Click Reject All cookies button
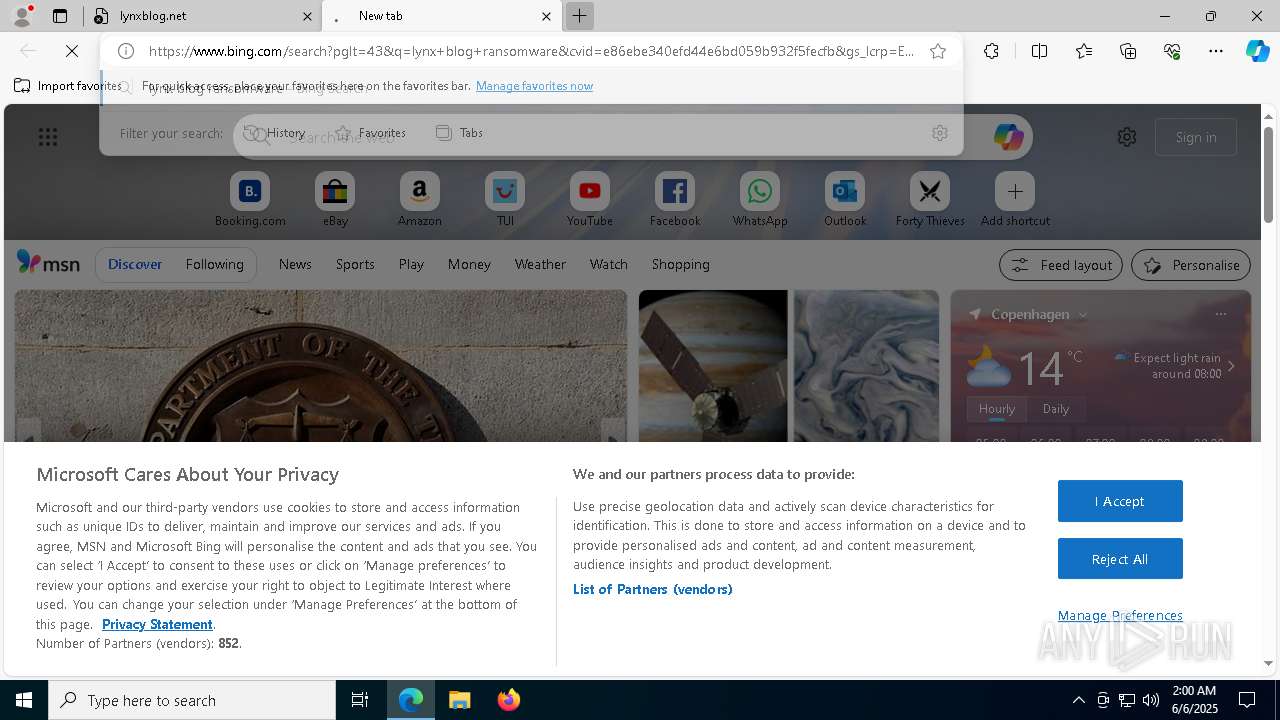The image size is (1280, 720). [x=1120, y=559]
